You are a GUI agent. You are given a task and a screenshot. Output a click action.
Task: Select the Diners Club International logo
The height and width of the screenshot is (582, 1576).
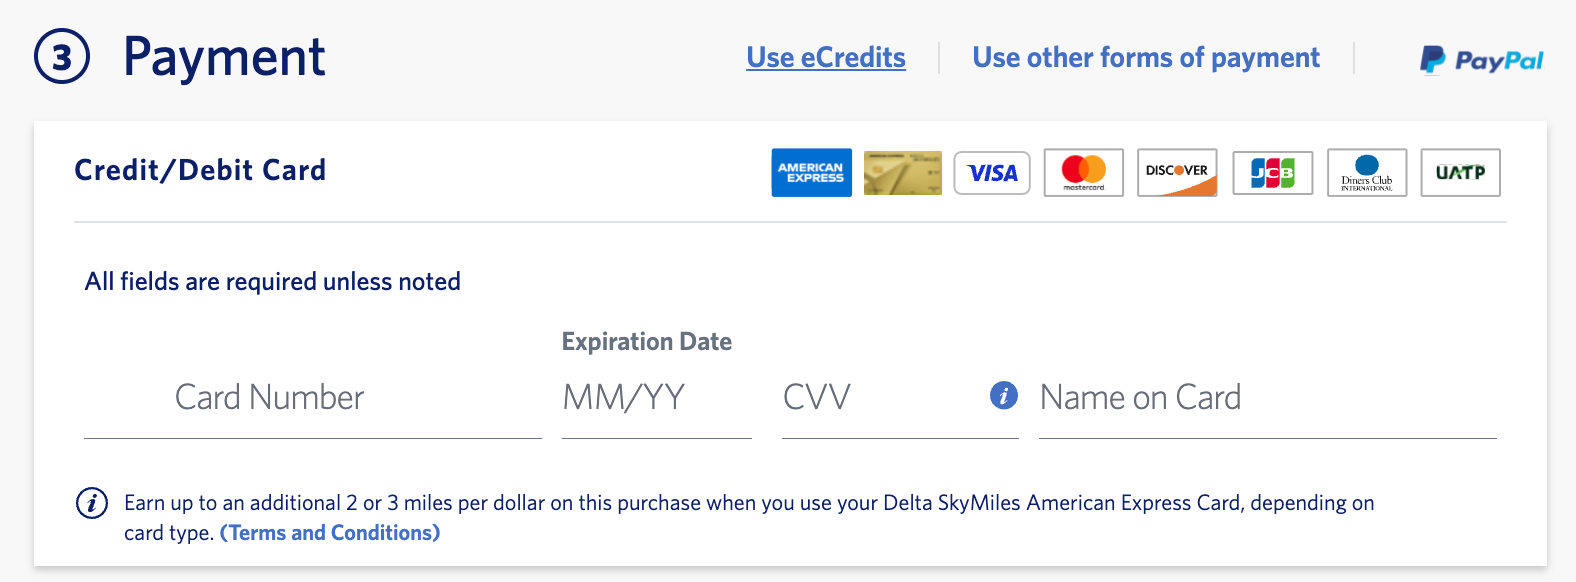pyautogui.click(x=1366, y=173)
